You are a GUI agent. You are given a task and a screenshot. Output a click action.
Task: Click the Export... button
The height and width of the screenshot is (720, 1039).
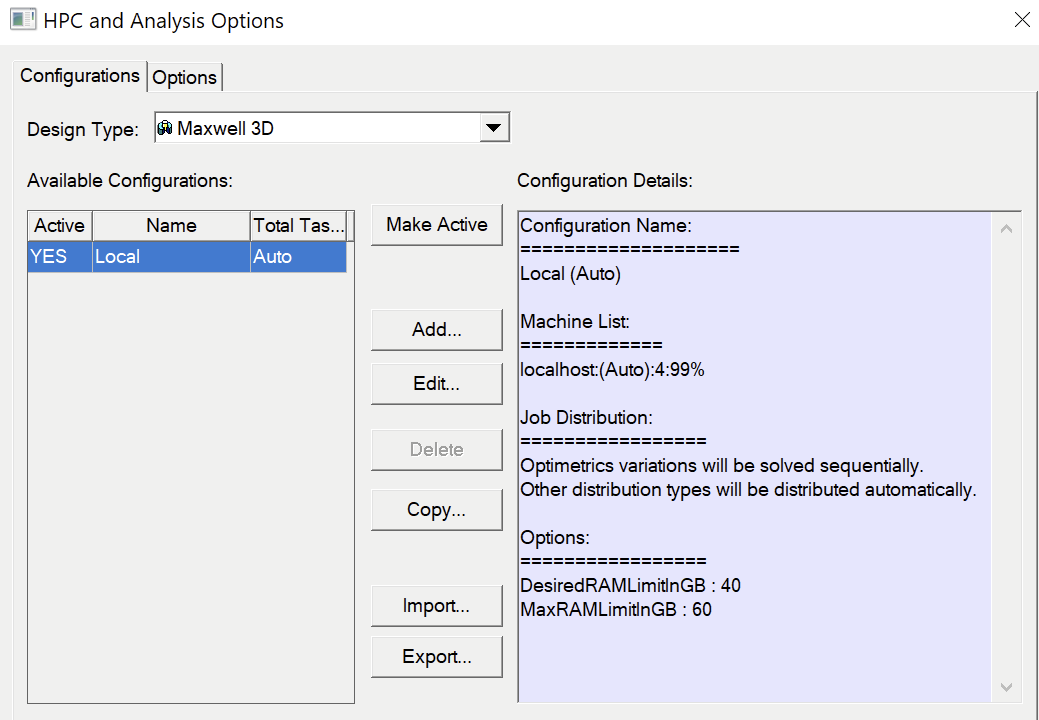(x=437, y=656)
